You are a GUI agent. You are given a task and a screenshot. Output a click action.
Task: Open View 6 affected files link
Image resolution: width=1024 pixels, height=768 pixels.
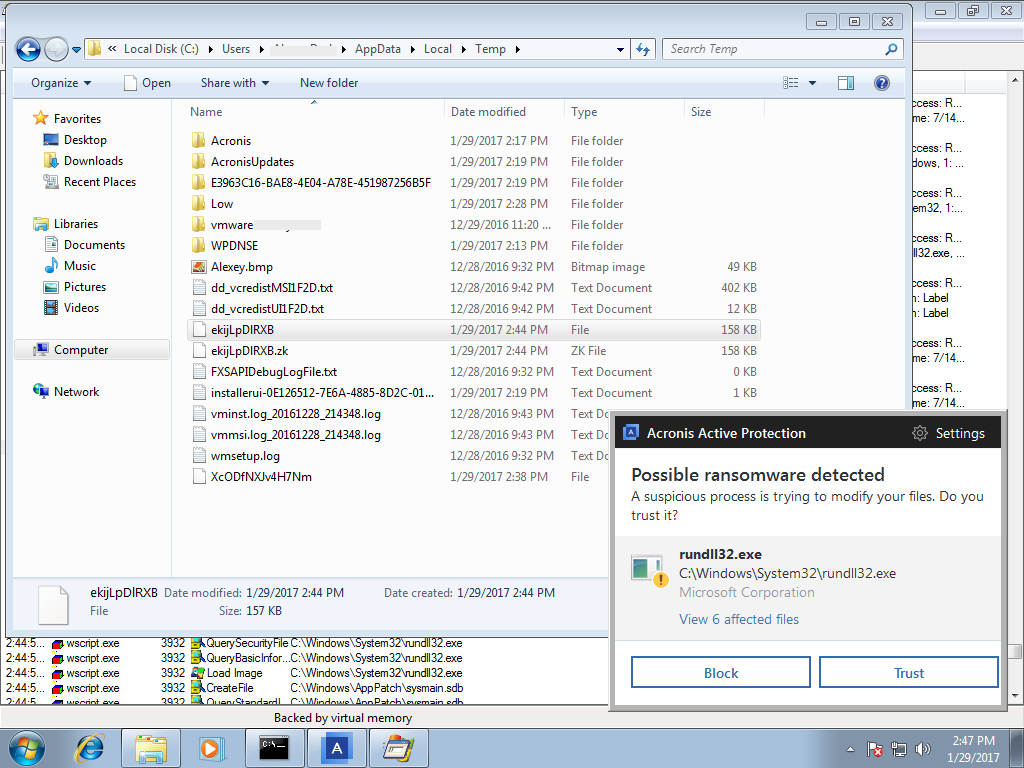739,619
